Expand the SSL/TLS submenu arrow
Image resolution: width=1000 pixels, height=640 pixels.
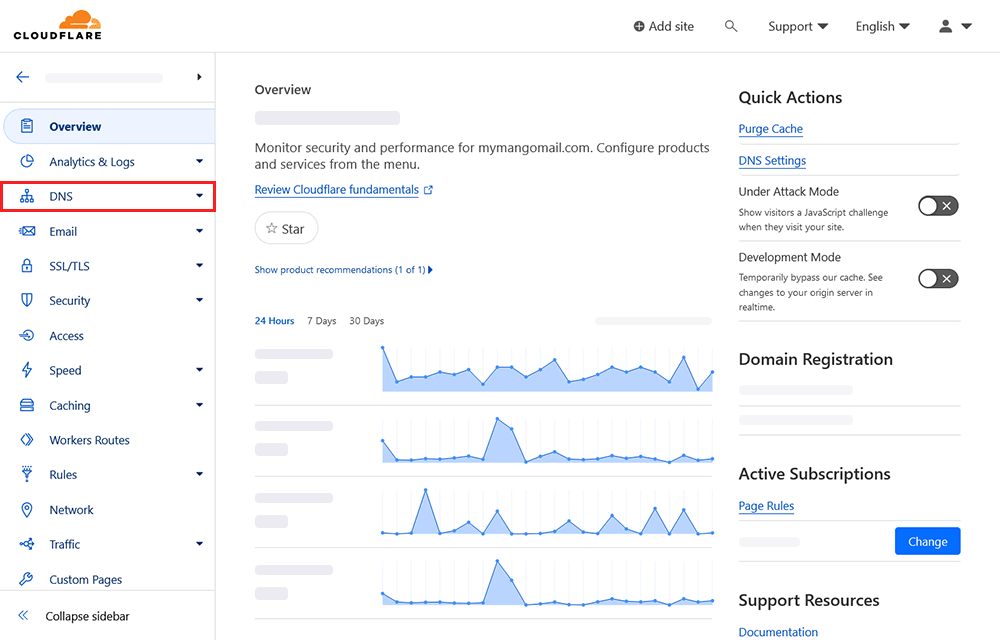tap(200, 265)
